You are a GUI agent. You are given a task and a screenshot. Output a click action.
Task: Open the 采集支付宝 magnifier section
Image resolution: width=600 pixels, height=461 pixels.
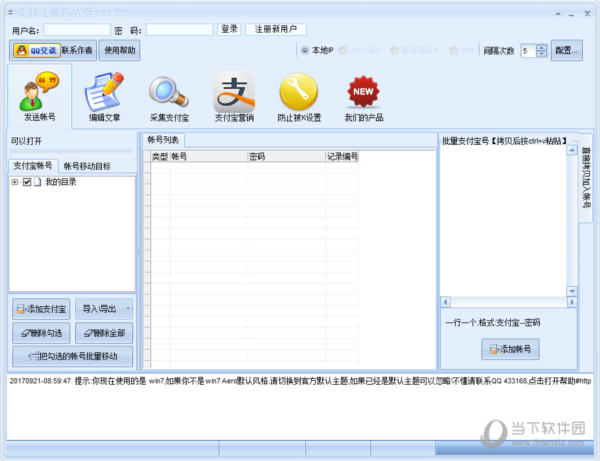pyautogui.click(x=169, y=96)
